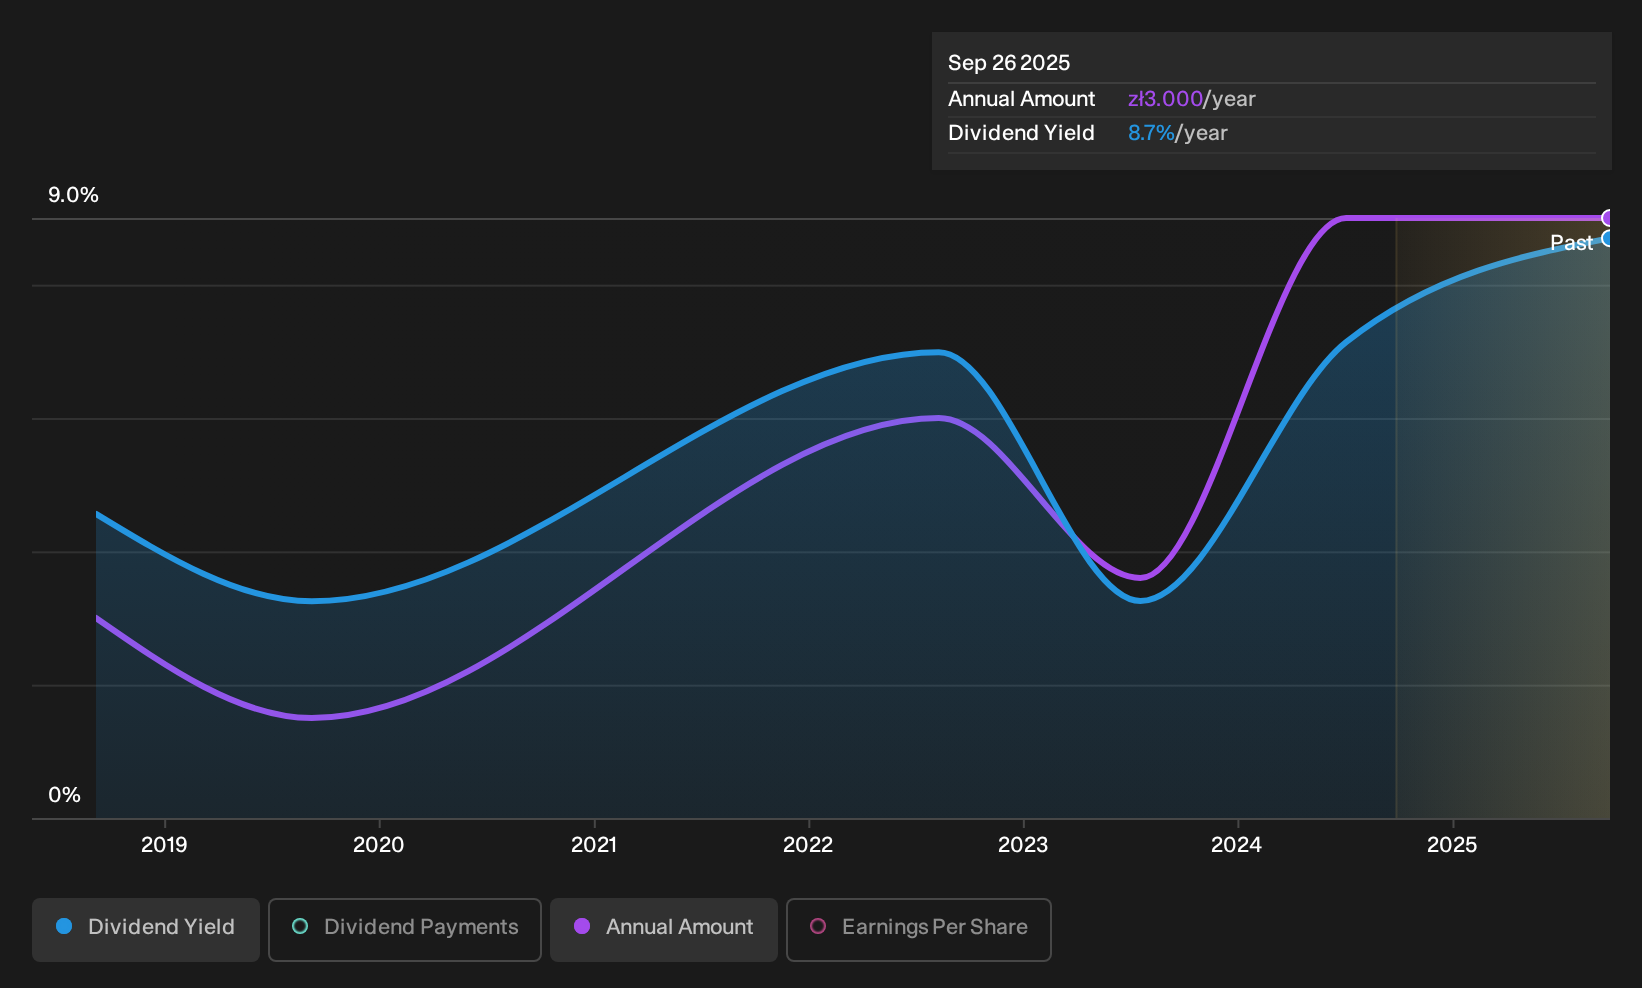The width and height of the screenshot is (1642, 988).
Task: Select the purple endpoint marker on chart
Action: (x=1607, y=218)
